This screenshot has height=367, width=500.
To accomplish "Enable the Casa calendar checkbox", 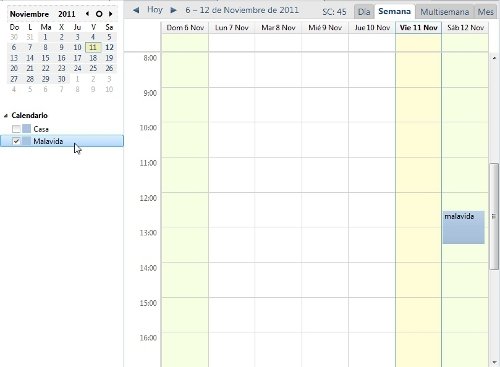I will tap(16, 129).
